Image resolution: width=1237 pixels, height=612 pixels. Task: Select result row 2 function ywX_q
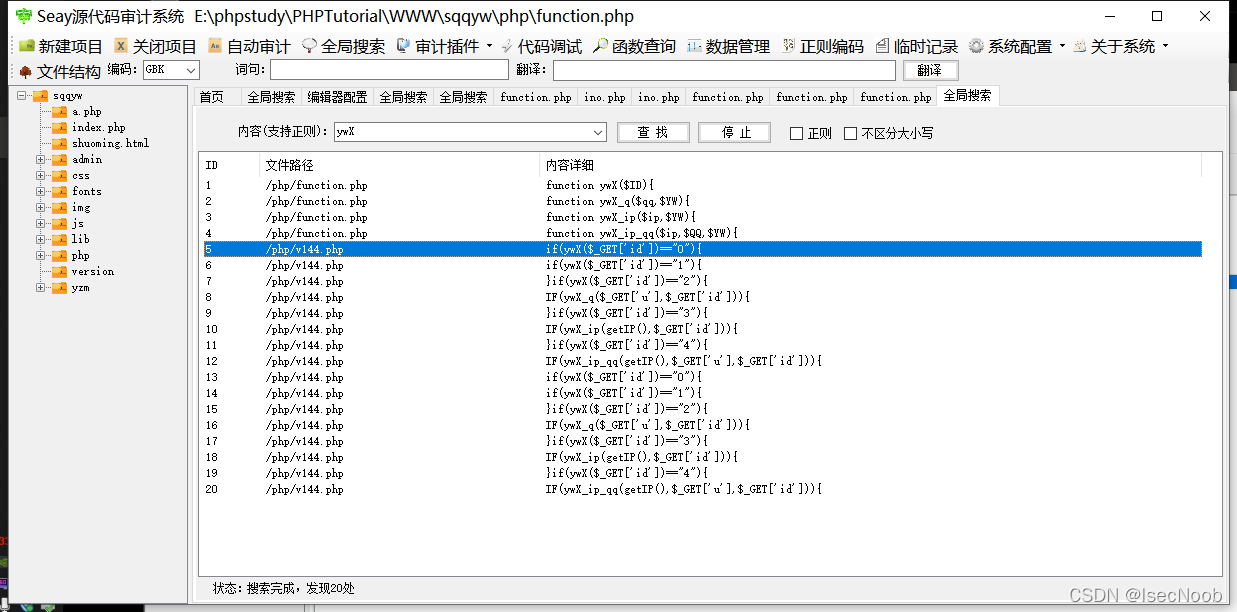tap(702, 201)
